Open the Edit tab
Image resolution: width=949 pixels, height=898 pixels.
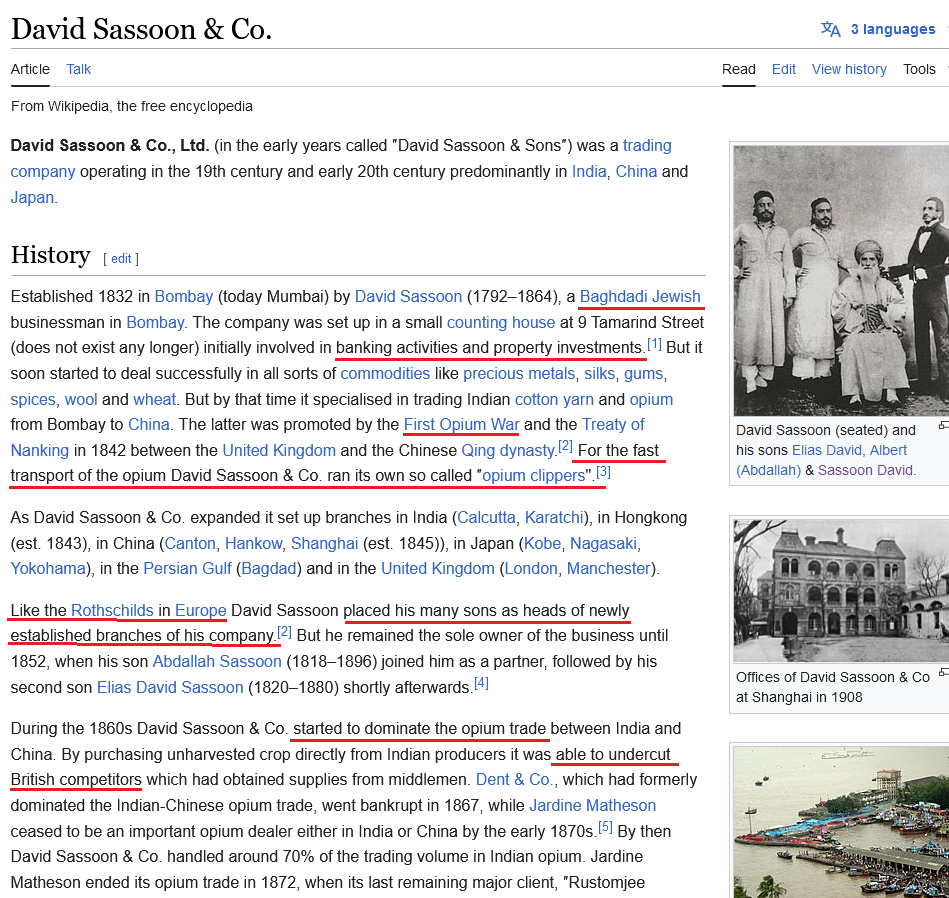pyautogui.click(x=784, y=69)
